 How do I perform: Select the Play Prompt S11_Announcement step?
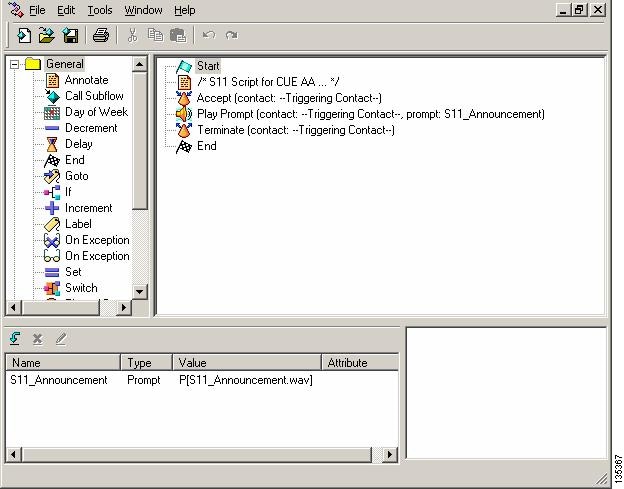[x=370, y=114]
